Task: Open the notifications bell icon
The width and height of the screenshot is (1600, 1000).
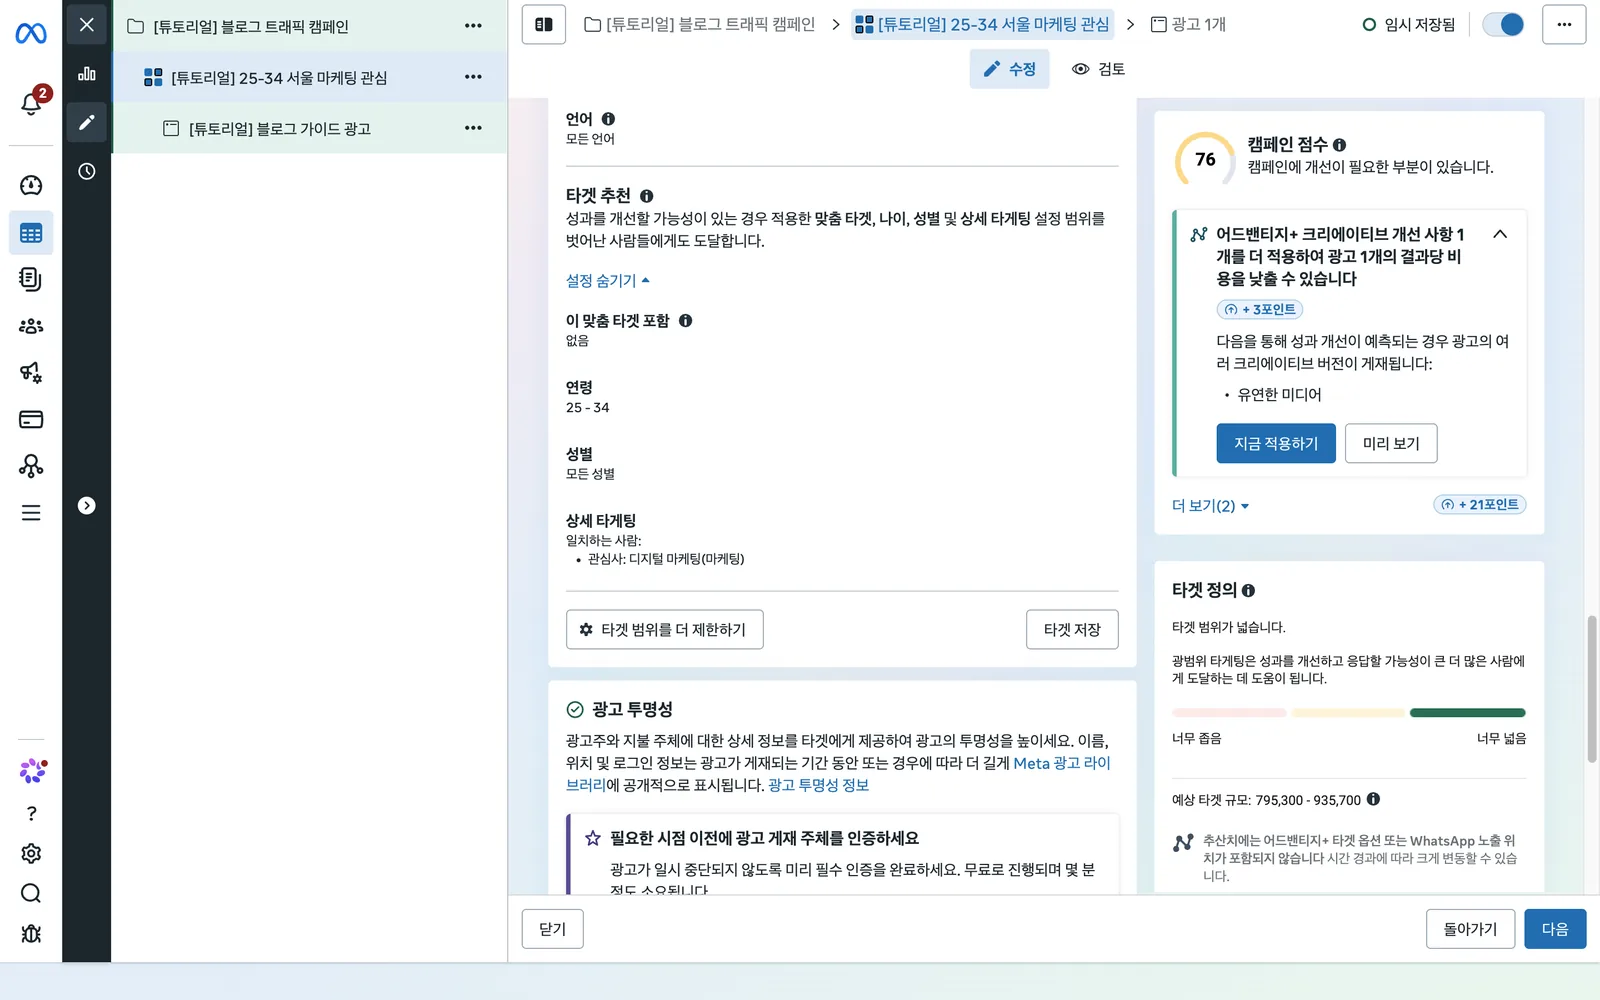Action: tap(31, 103)
